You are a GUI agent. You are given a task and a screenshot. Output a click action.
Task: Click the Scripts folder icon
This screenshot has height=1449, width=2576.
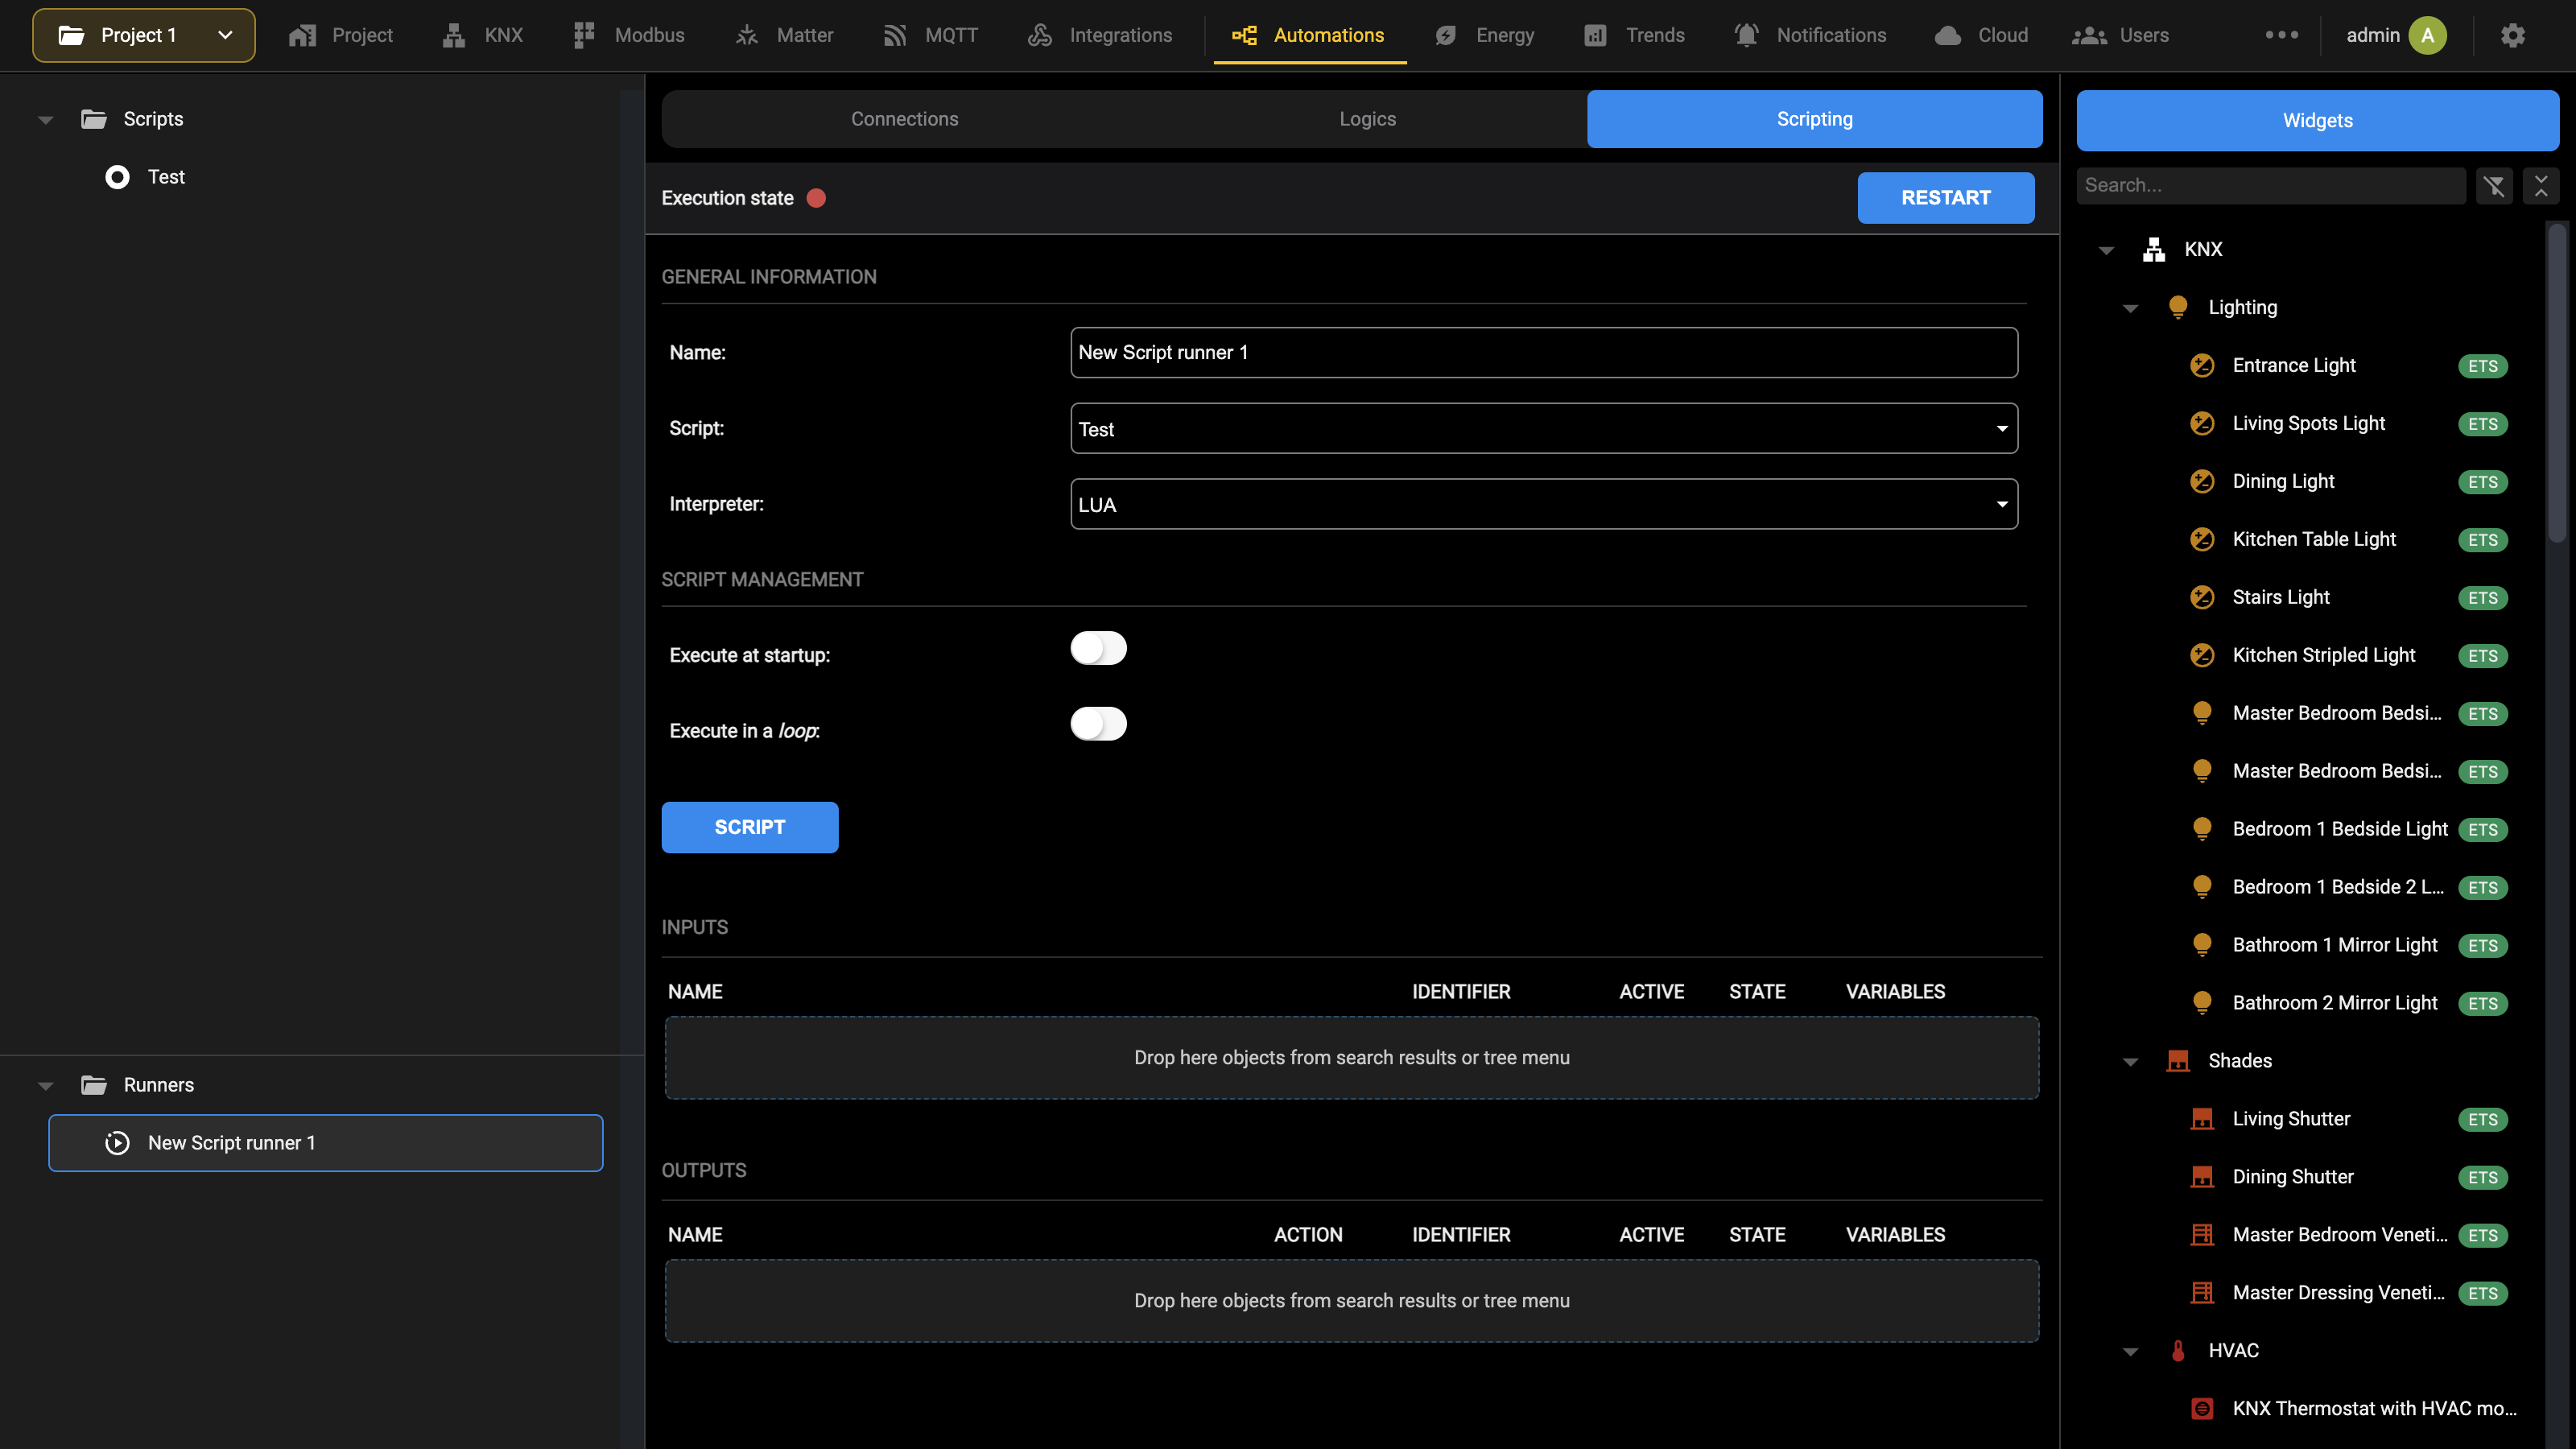(x=94, y=119)
